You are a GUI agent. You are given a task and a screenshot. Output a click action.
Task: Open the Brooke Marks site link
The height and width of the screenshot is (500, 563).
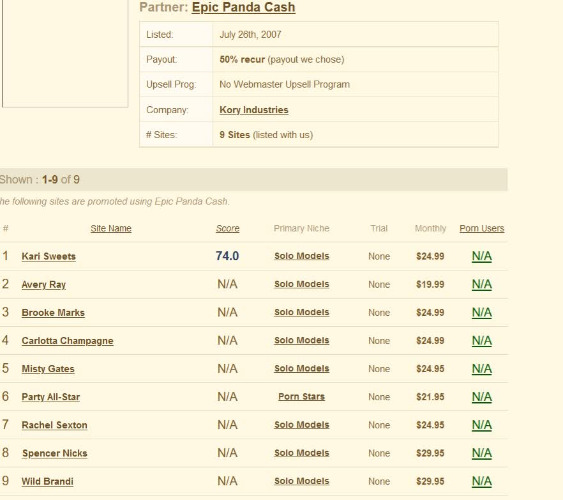click(53, 313)
